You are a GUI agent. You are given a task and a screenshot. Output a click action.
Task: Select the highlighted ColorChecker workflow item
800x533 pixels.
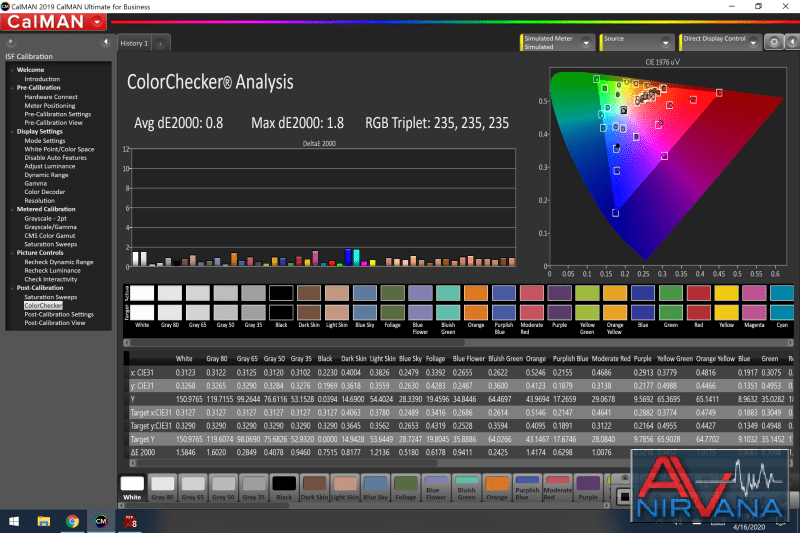click(43, 306)
